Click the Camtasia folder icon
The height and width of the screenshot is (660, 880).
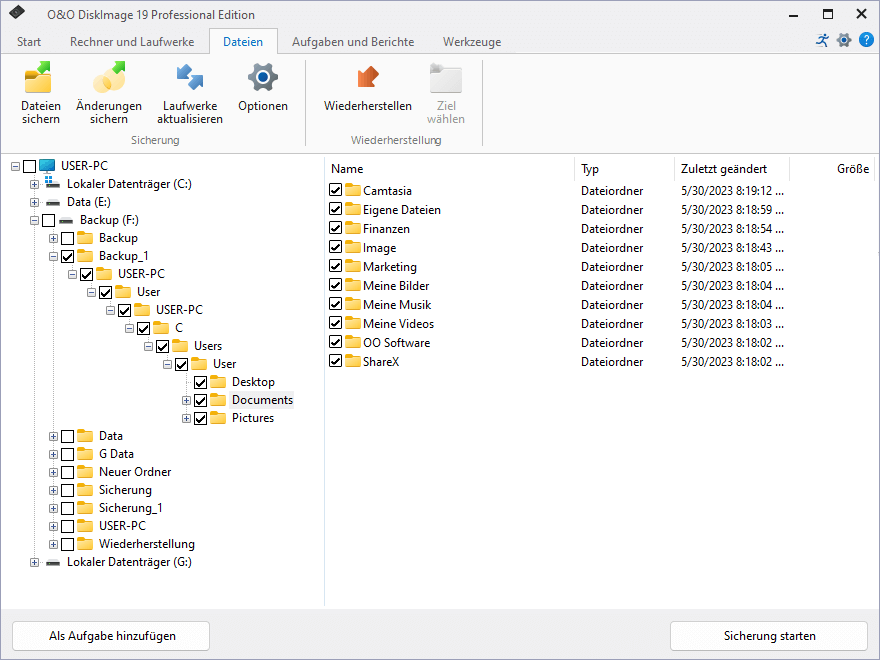(x=353, y=190)
